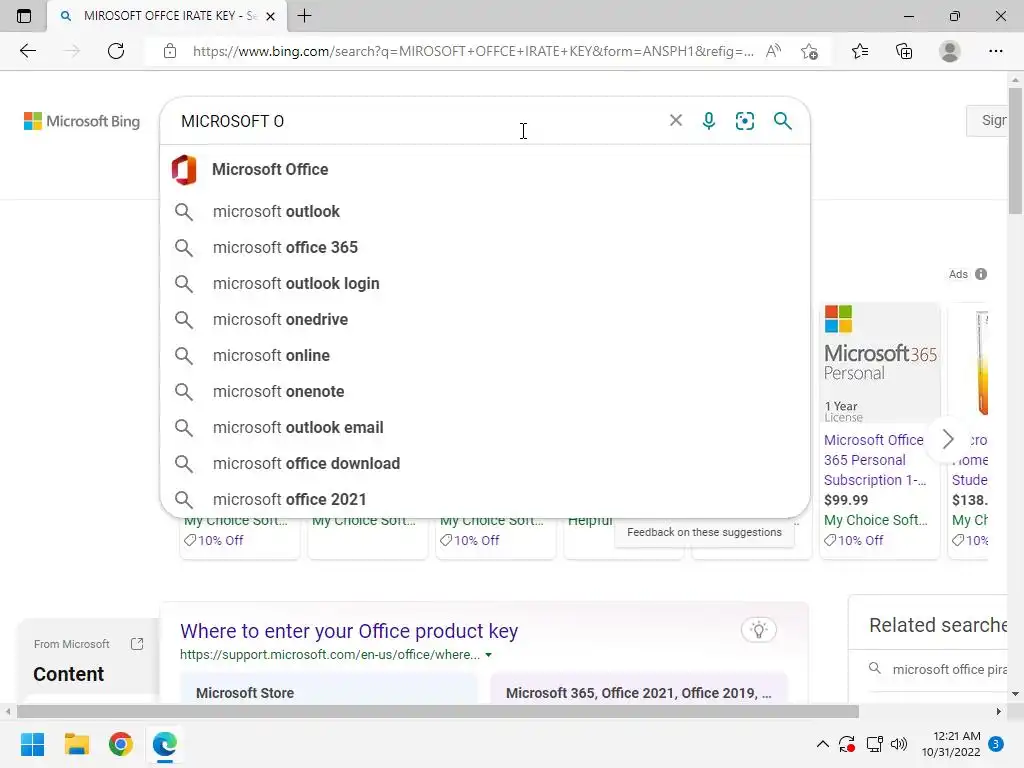Open From Microsoft external link icon
The height and width of the screenshot is (768, 1024).
(x=136, y=644)
